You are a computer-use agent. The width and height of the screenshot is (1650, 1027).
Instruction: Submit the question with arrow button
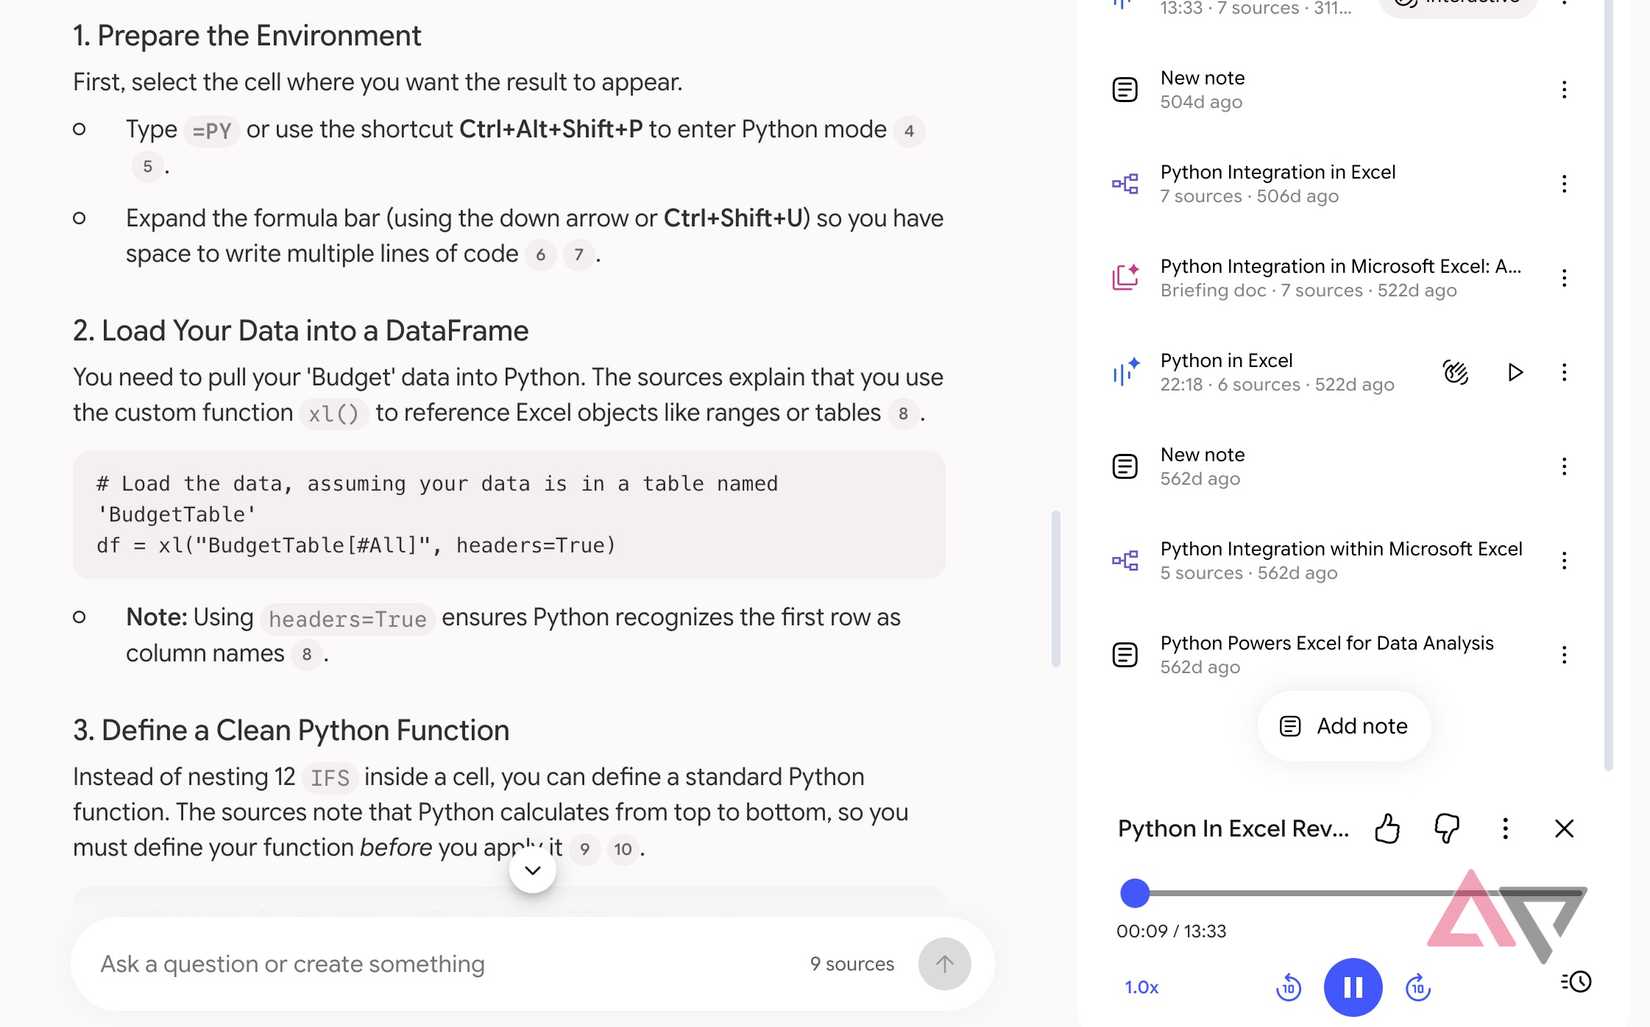pos(944,964)
